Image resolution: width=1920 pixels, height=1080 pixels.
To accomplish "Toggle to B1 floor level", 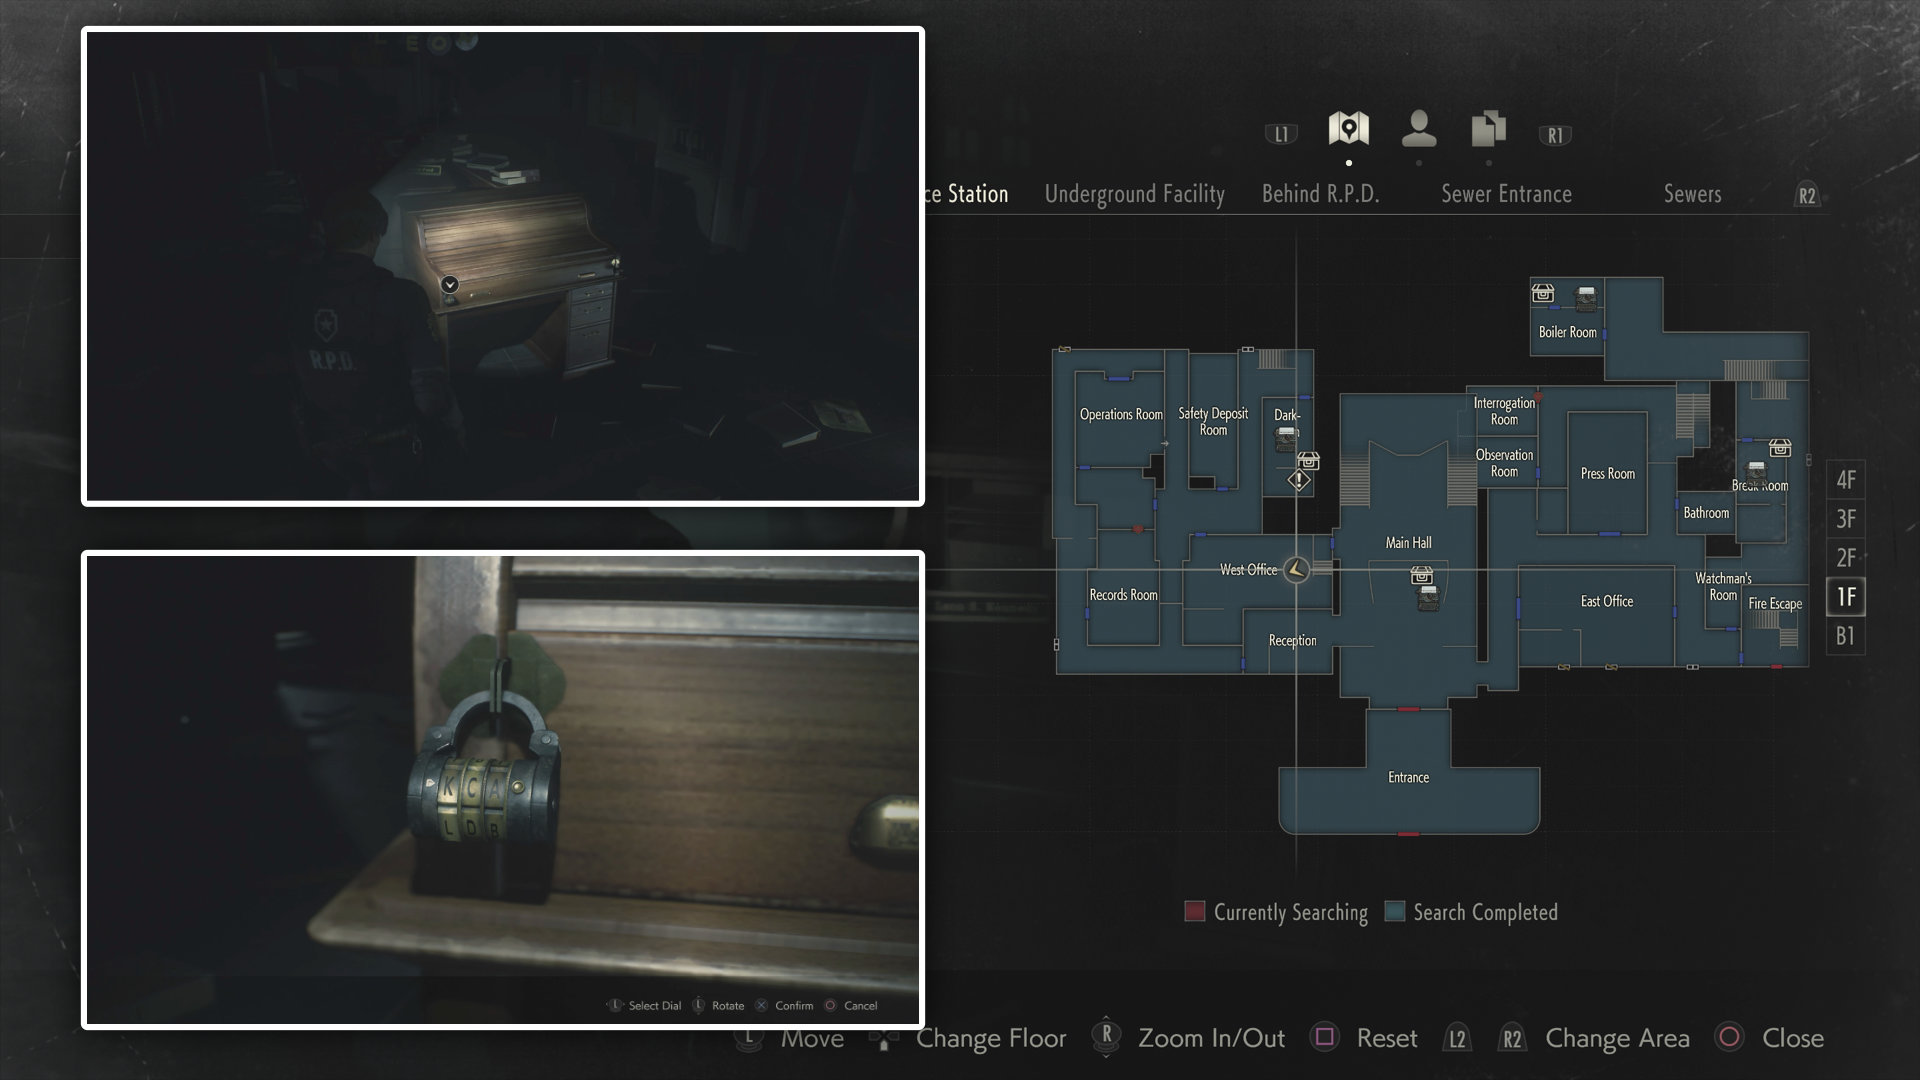I will (1845, 636).
